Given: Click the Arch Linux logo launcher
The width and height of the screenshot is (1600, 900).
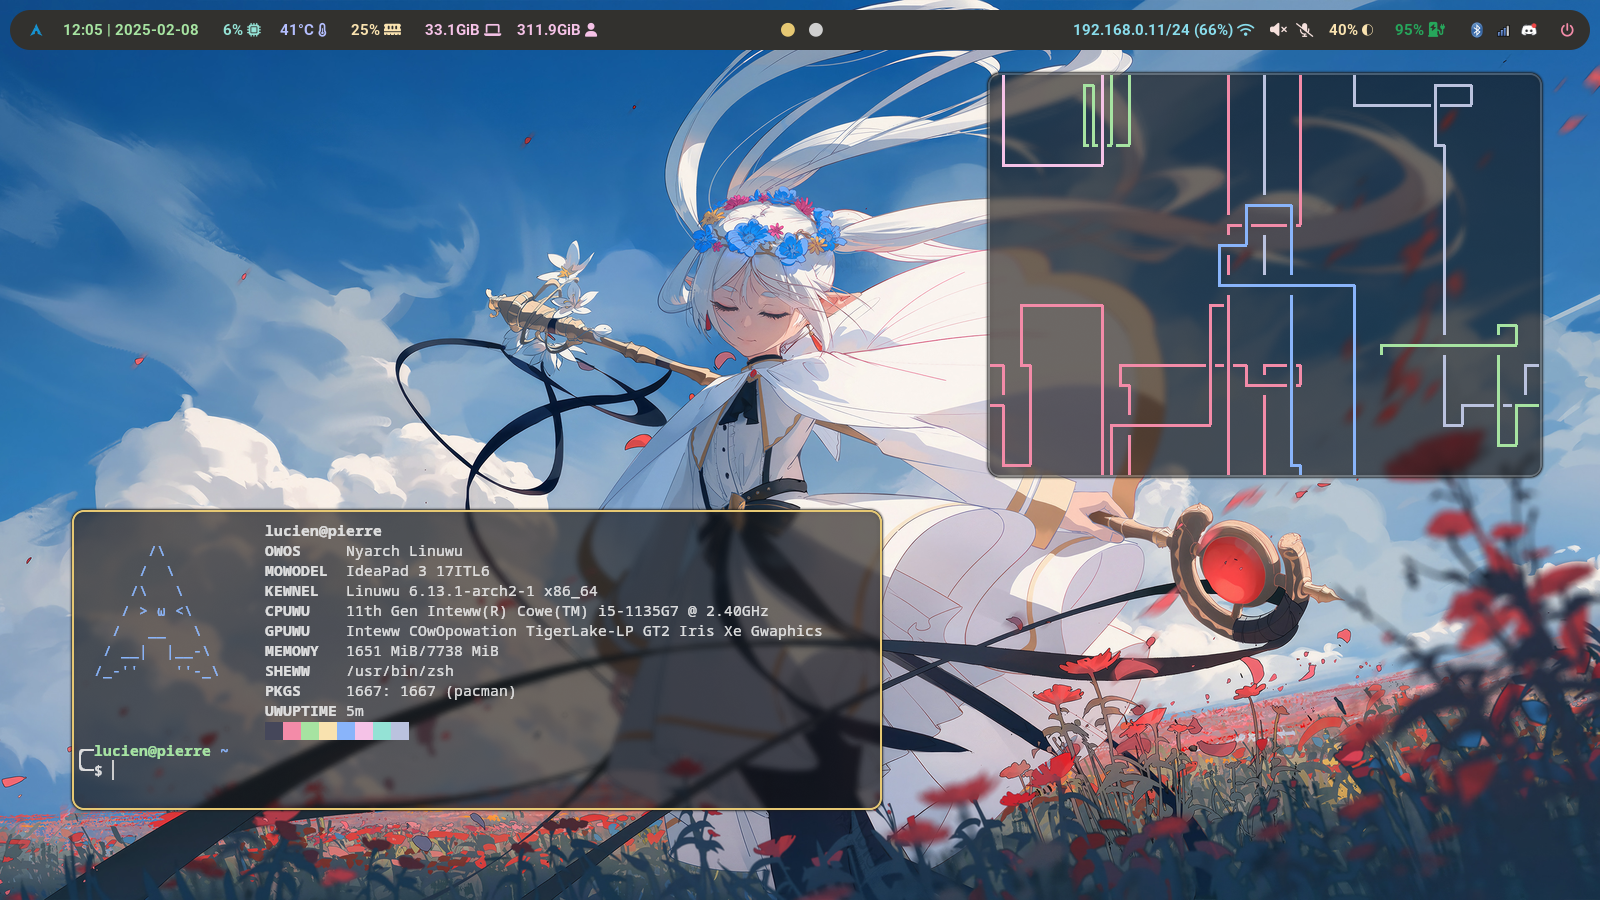Looking at the screenshot, I should click(x=36, y=30).
